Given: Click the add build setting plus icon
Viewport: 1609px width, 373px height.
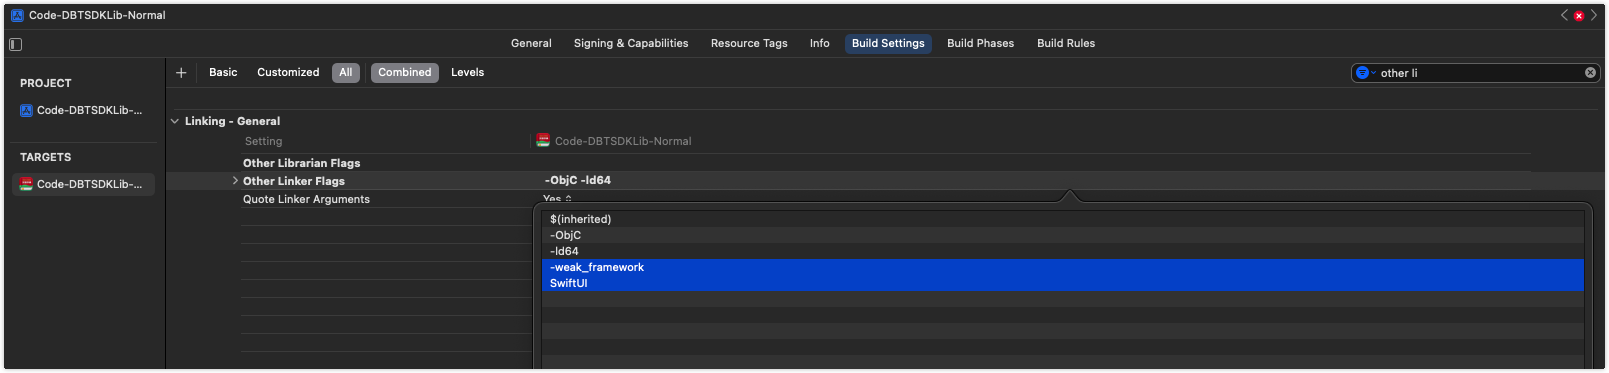Looking at the screenshot, I should [x=181, y=73].
